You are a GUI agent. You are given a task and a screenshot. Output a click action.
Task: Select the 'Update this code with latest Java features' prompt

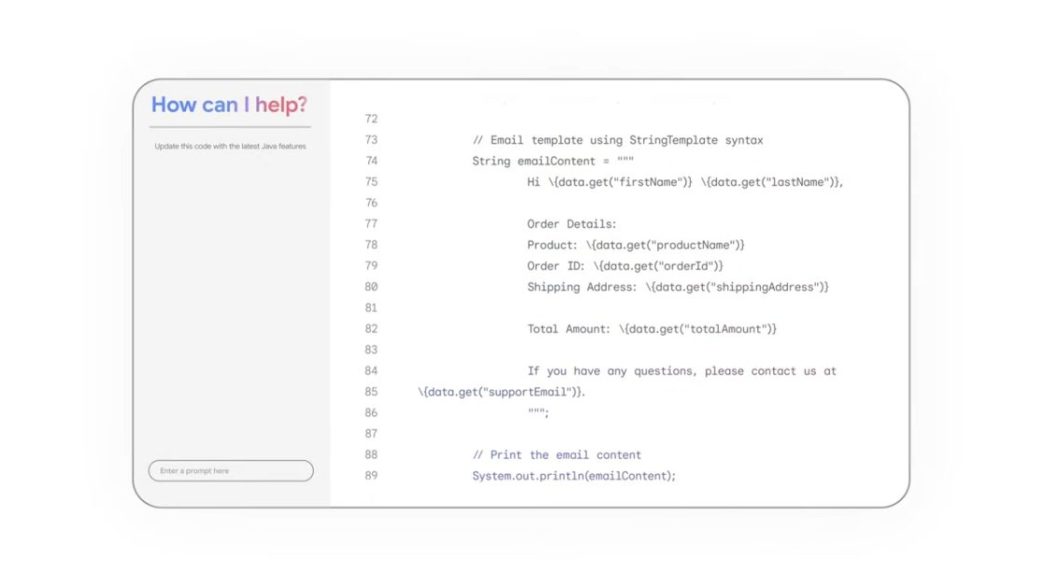pyautogui.click(x=230, y=145)
